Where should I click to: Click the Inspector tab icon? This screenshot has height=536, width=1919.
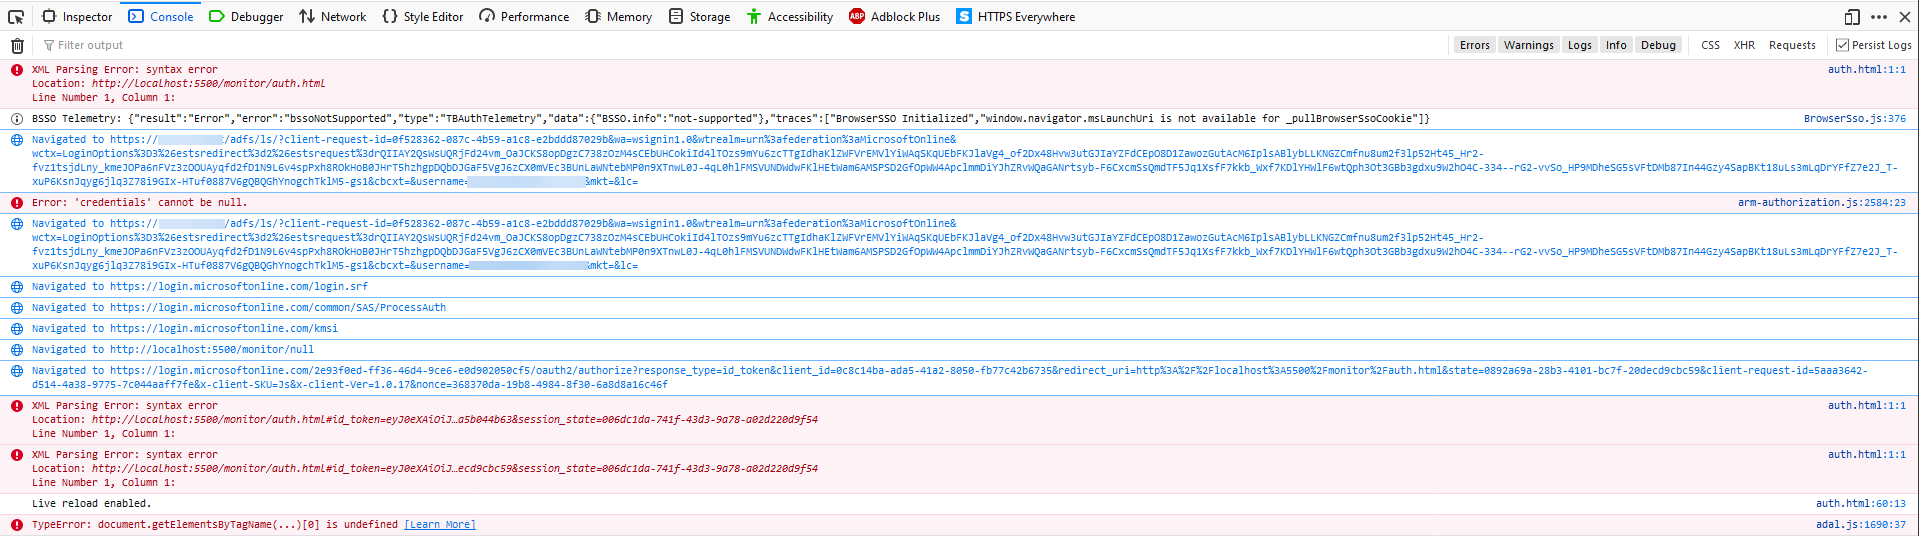[x=49, y=16]
